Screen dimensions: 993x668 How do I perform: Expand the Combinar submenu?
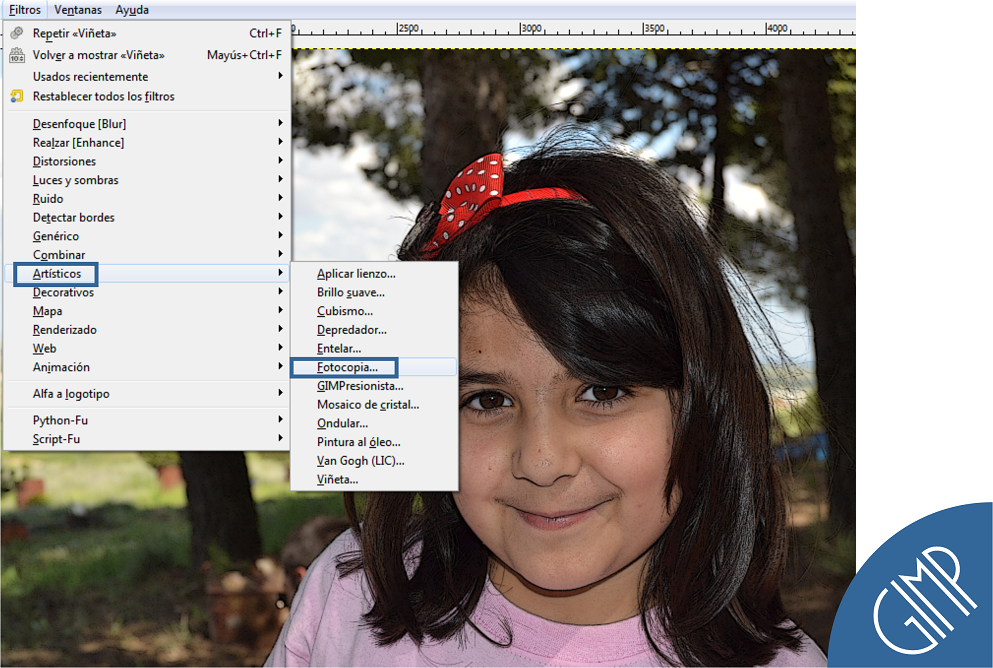[147, 255]
